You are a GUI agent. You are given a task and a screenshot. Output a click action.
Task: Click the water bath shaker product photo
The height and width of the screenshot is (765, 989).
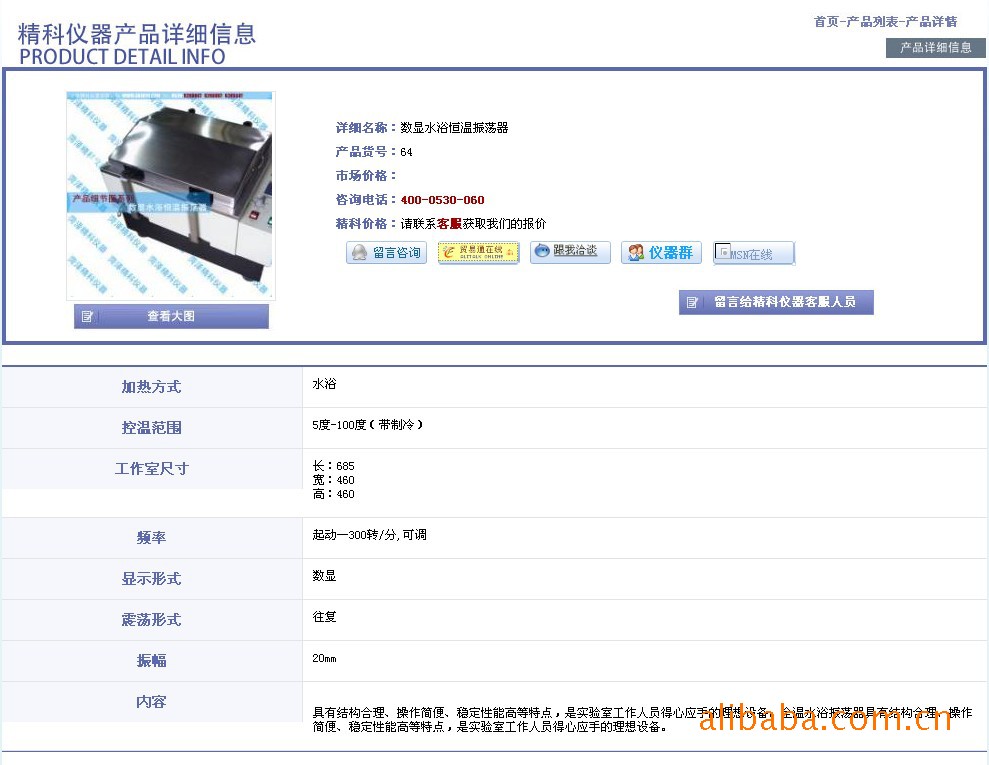(x=170, y=196)
